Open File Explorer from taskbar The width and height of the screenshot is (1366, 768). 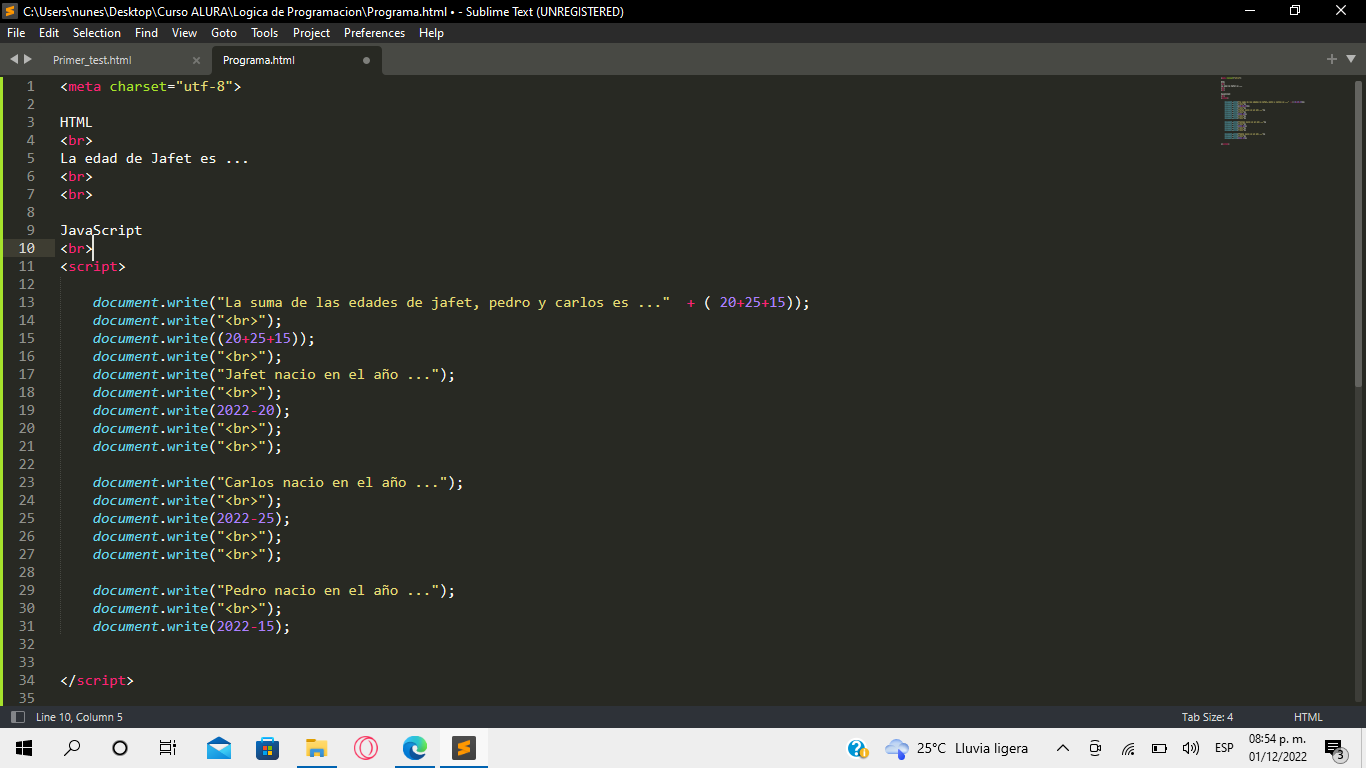(x=317, y=748)
